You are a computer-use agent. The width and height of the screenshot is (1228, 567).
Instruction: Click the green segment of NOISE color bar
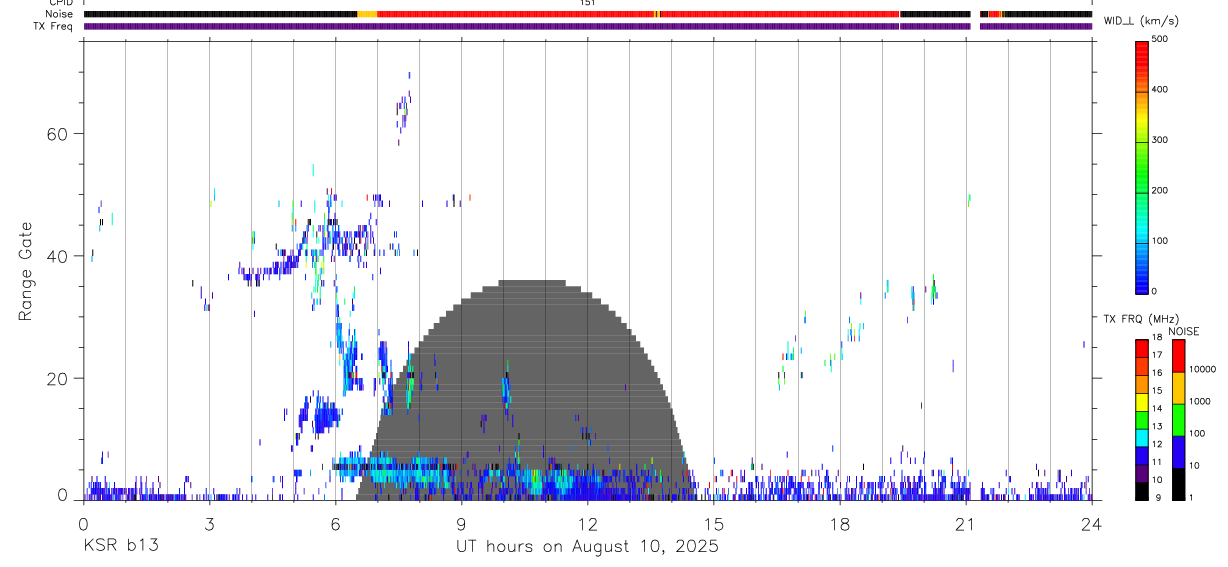(x=1178, y=420)
